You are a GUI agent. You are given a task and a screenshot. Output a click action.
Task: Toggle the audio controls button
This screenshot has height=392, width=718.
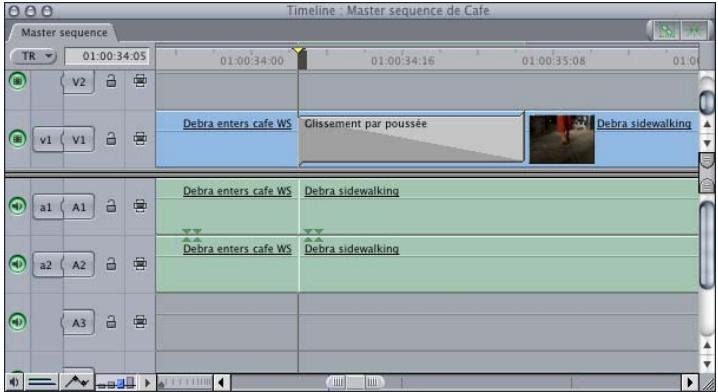point(15,381)
